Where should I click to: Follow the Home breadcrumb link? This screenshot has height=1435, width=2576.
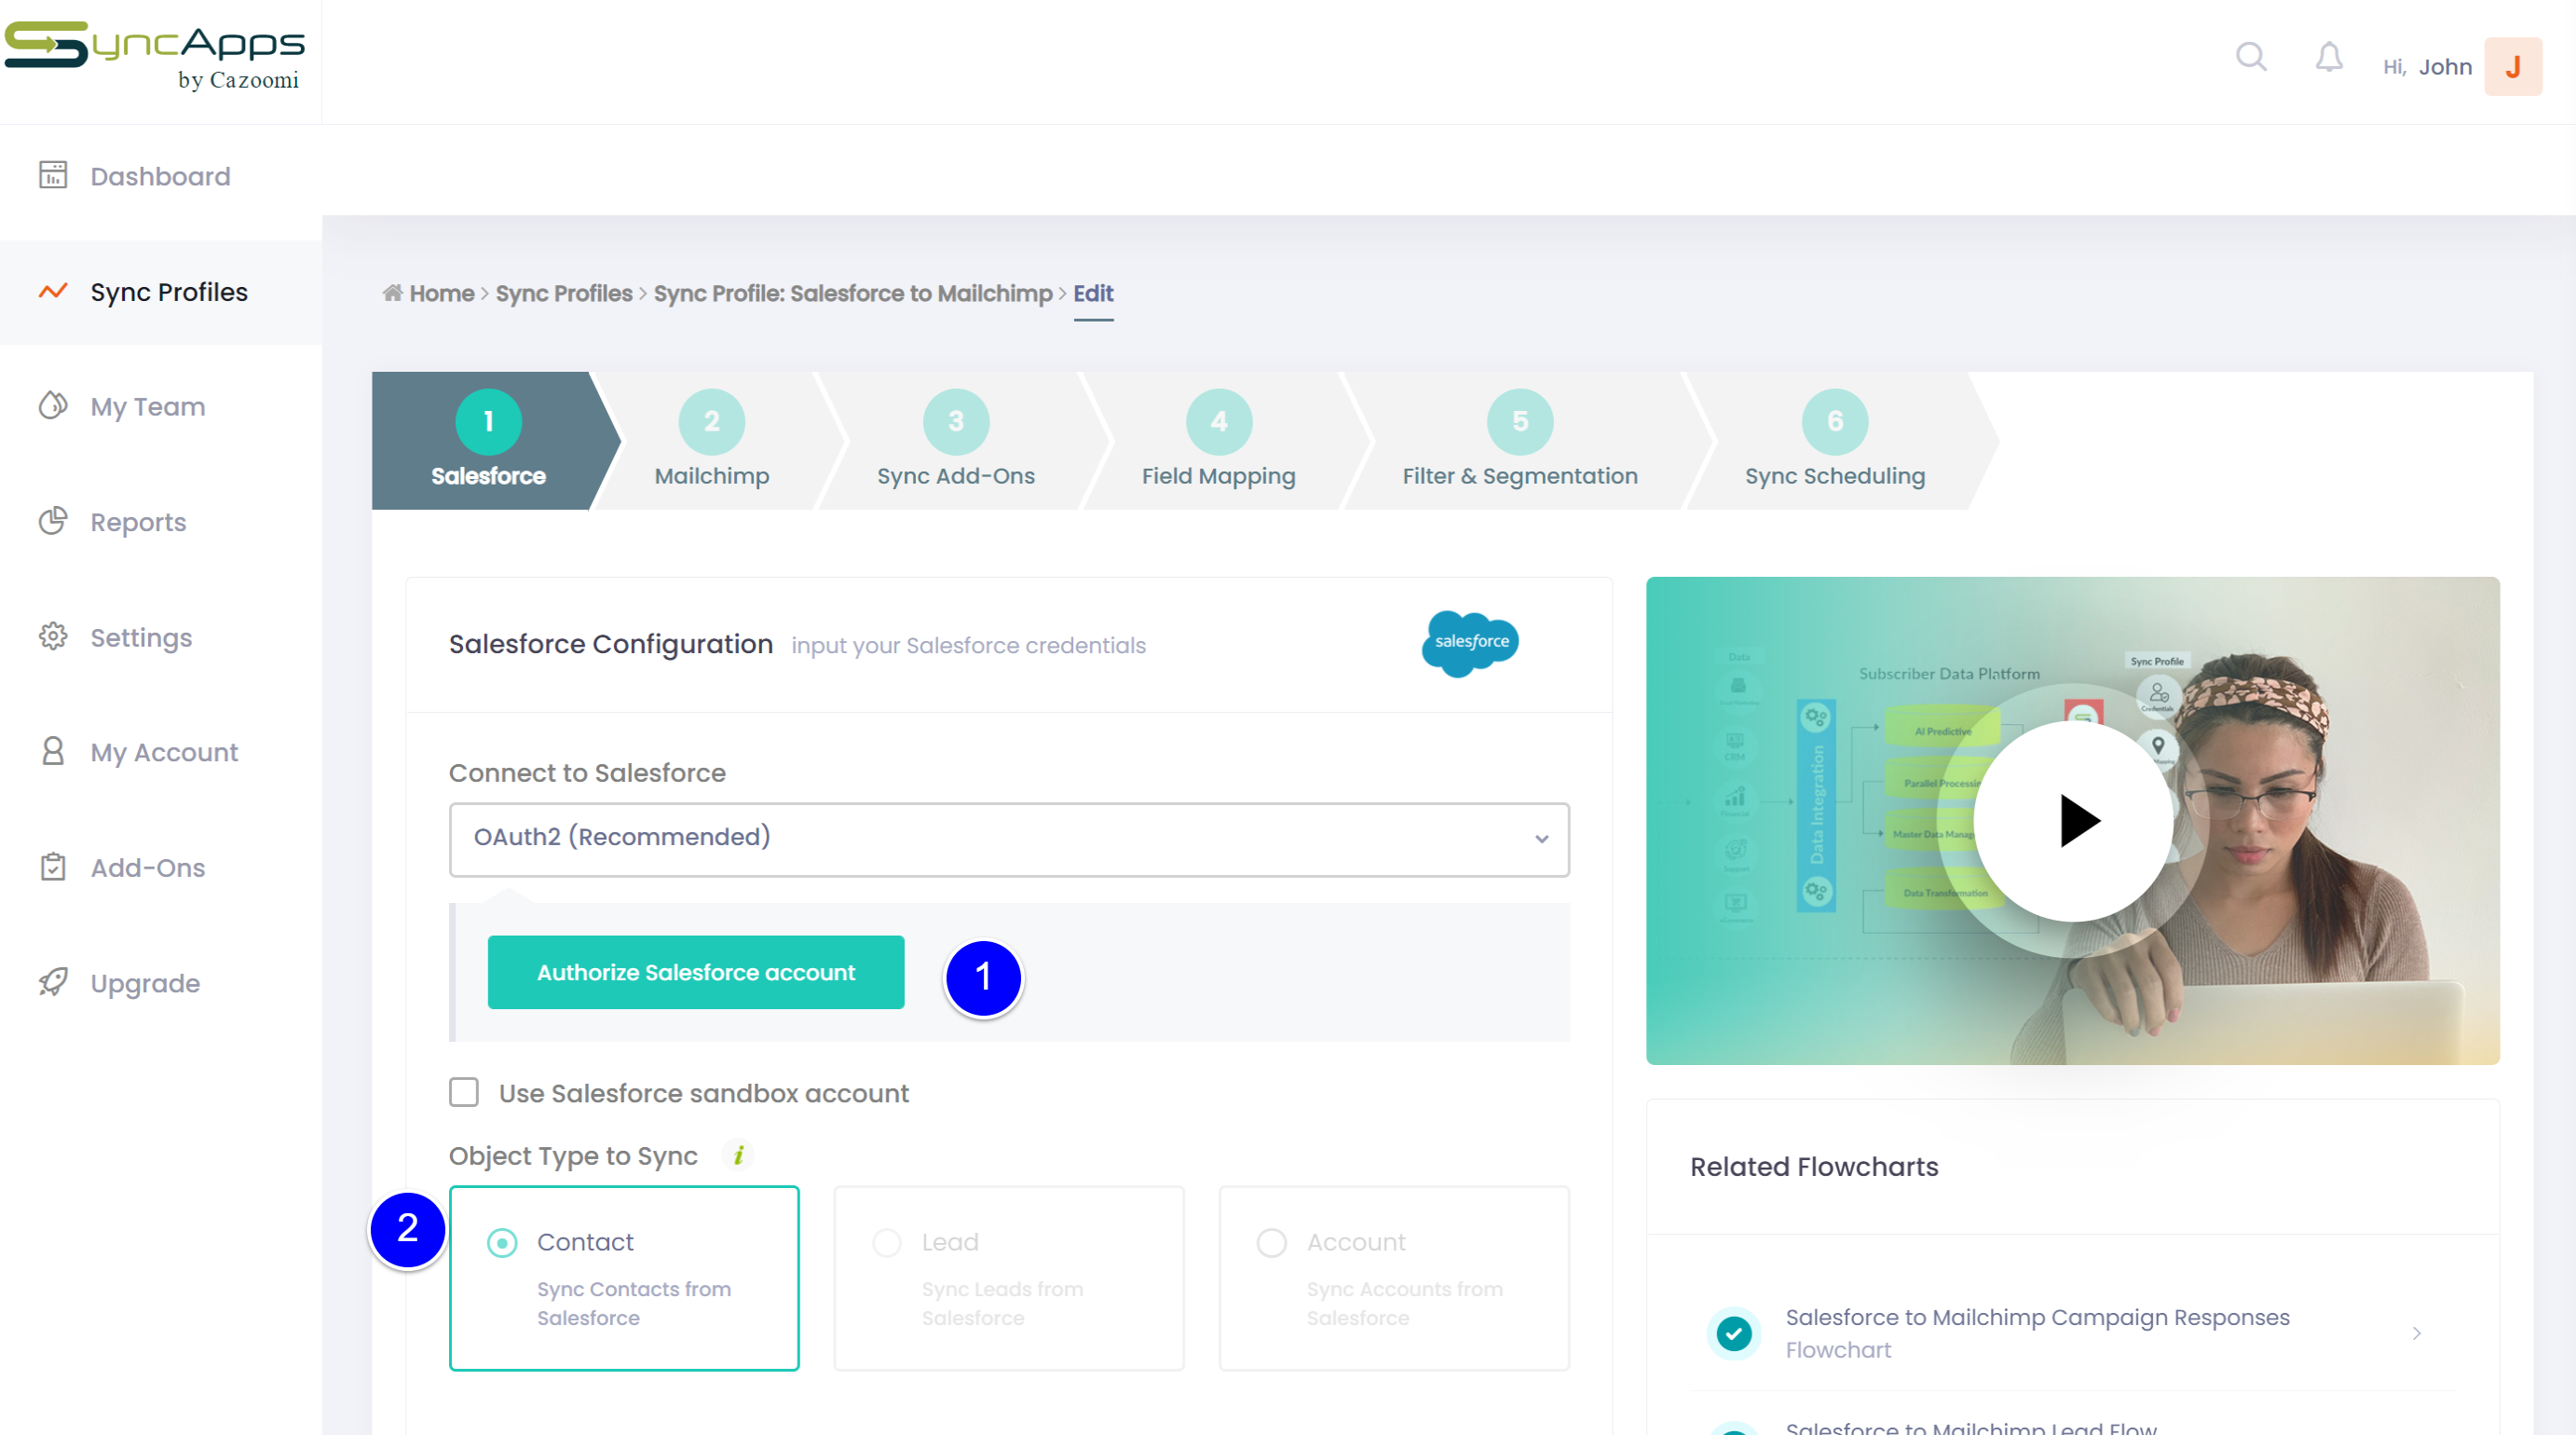442,293
